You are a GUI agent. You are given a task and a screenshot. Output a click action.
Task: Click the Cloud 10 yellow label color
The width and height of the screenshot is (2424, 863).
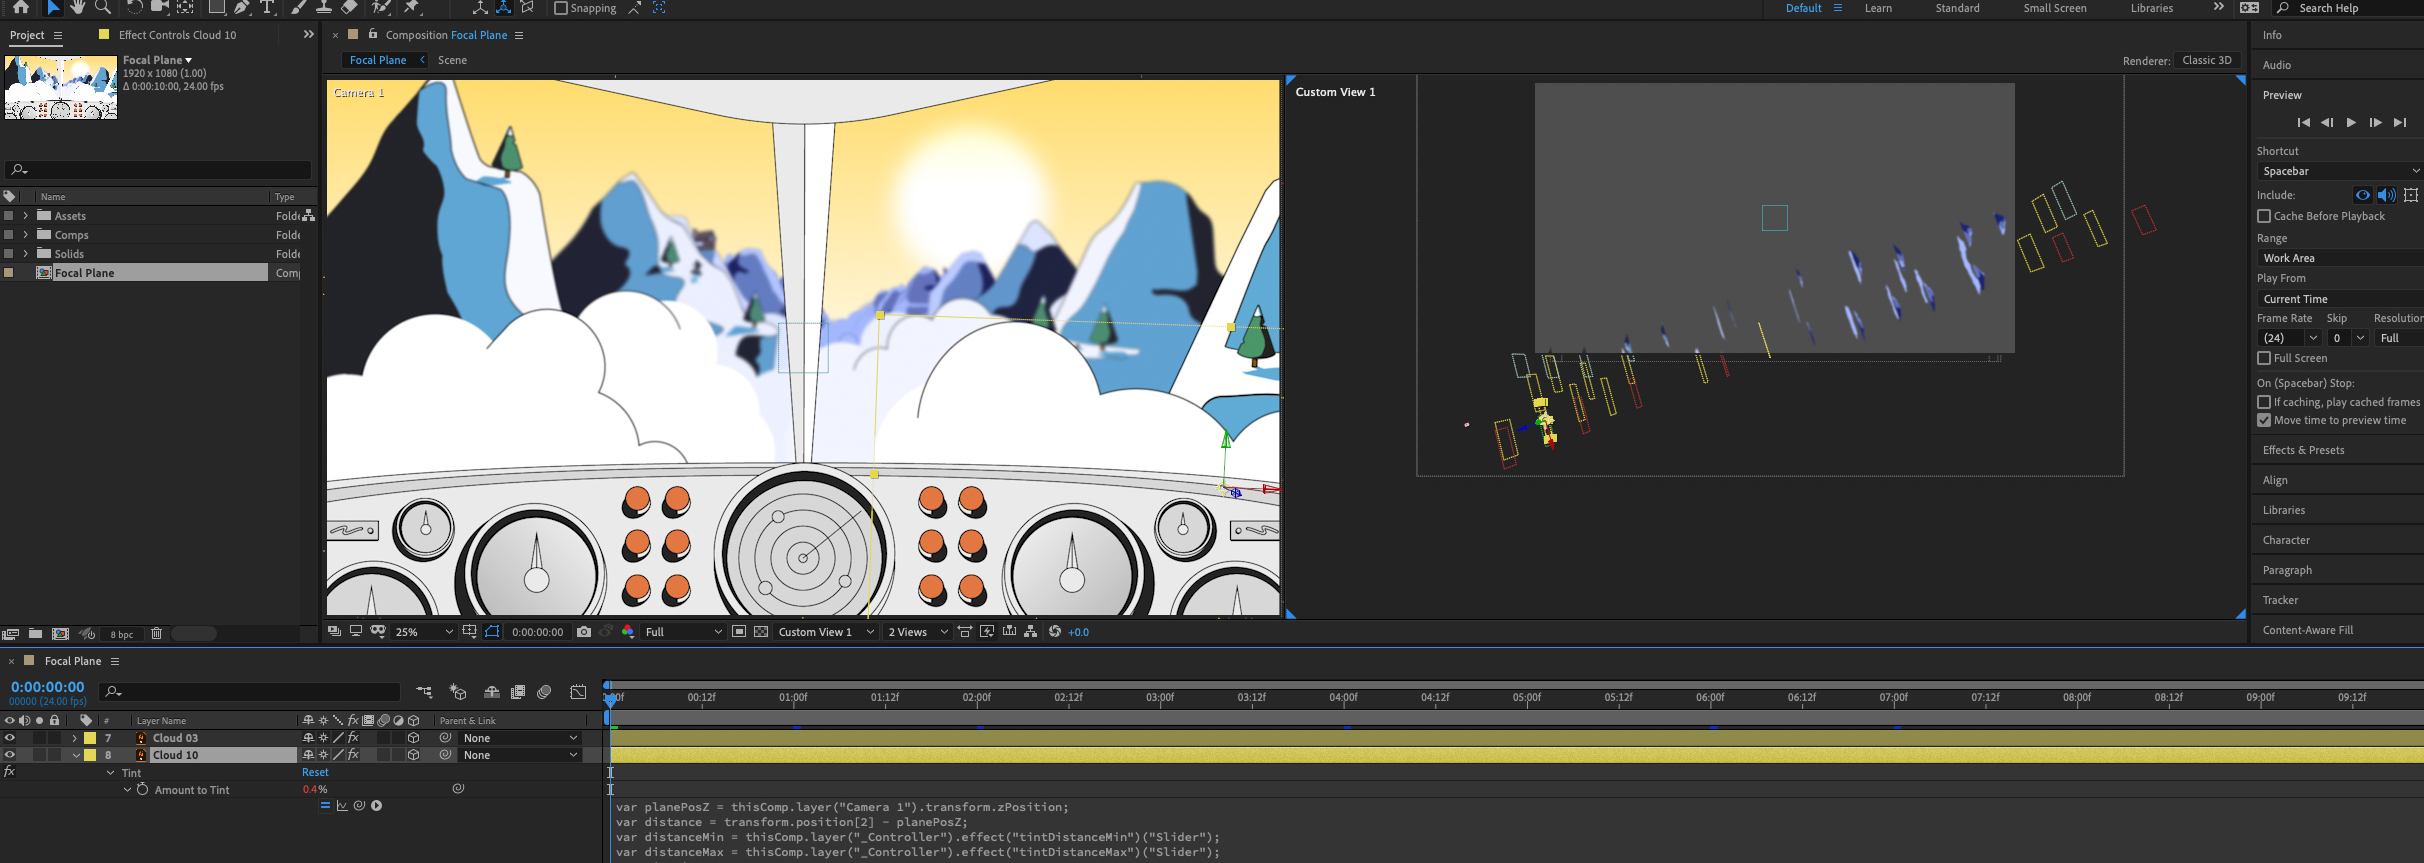coord(90,756)
